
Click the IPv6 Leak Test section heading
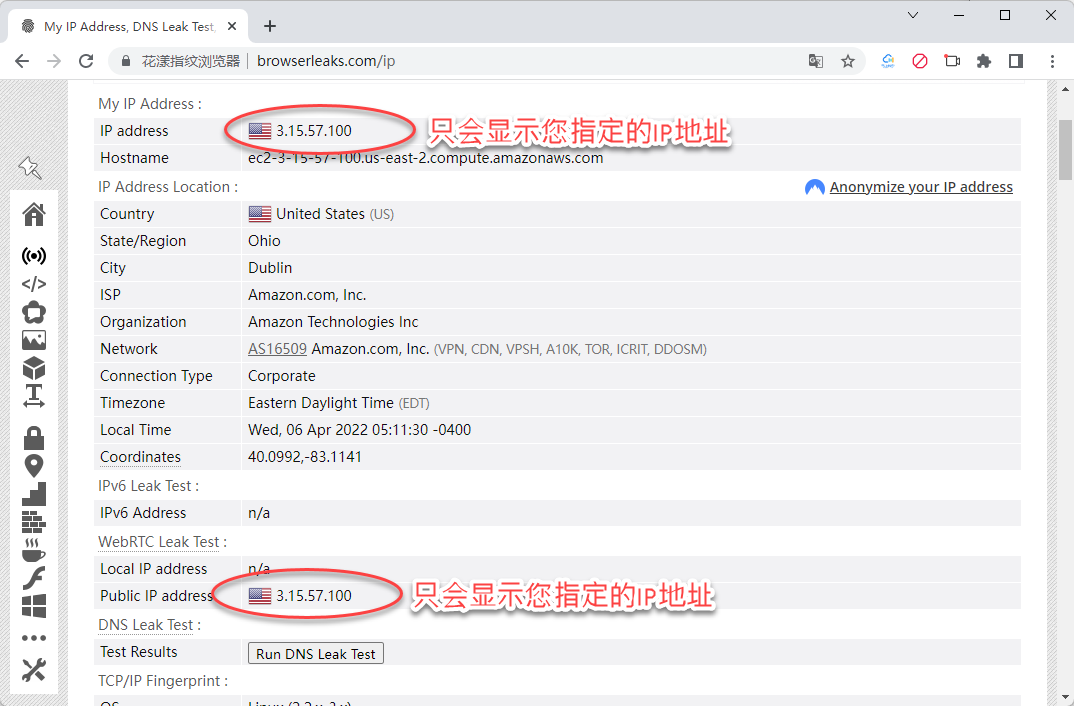click(x=148, y=486)
